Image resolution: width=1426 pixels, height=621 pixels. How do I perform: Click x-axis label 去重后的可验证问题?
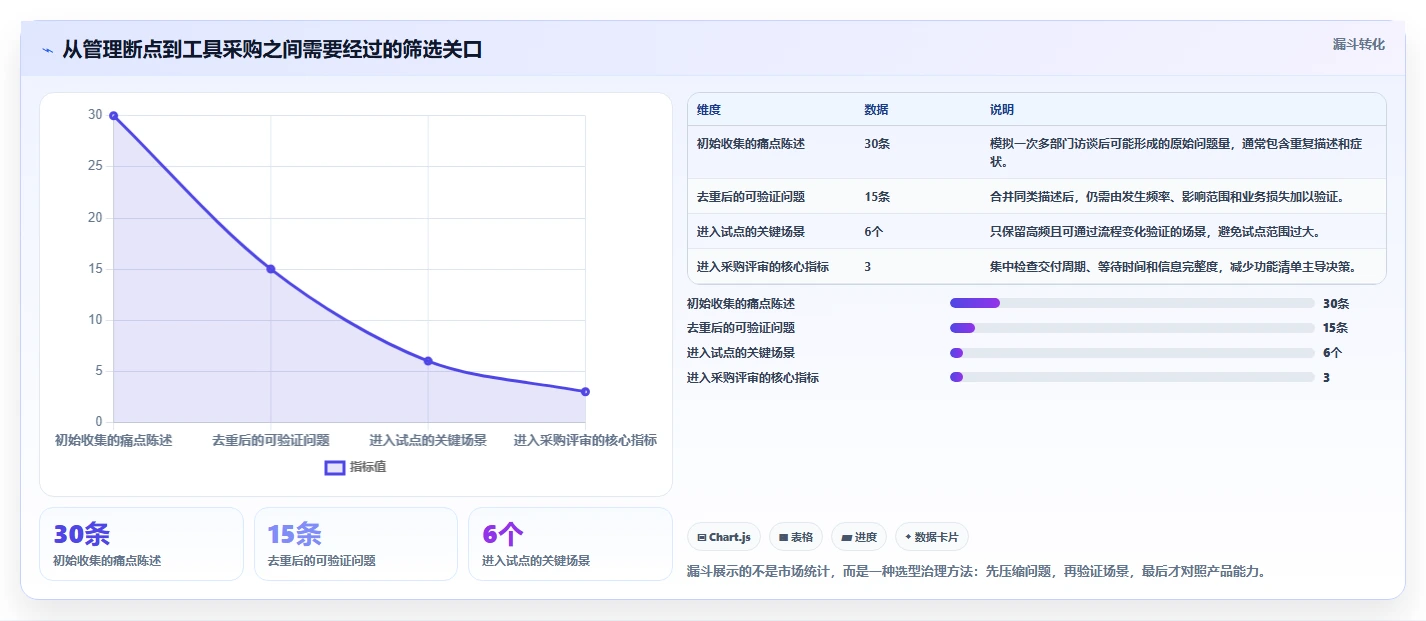[x=271, y=440]
